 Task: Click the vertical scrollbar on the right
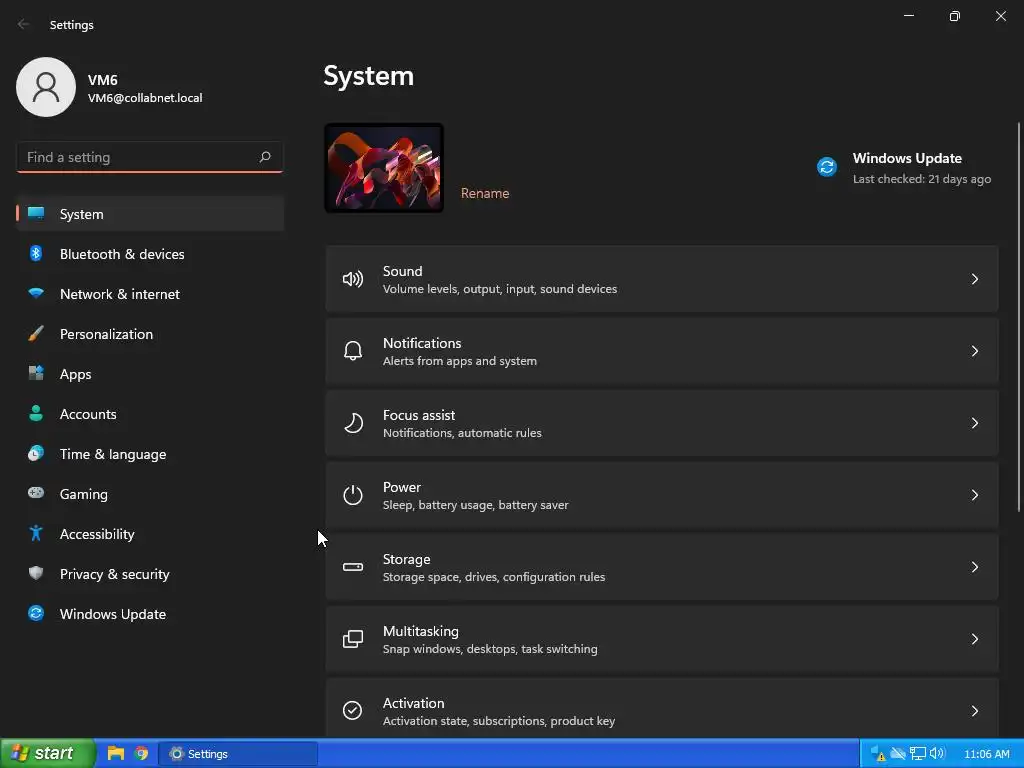(1018, 317)
